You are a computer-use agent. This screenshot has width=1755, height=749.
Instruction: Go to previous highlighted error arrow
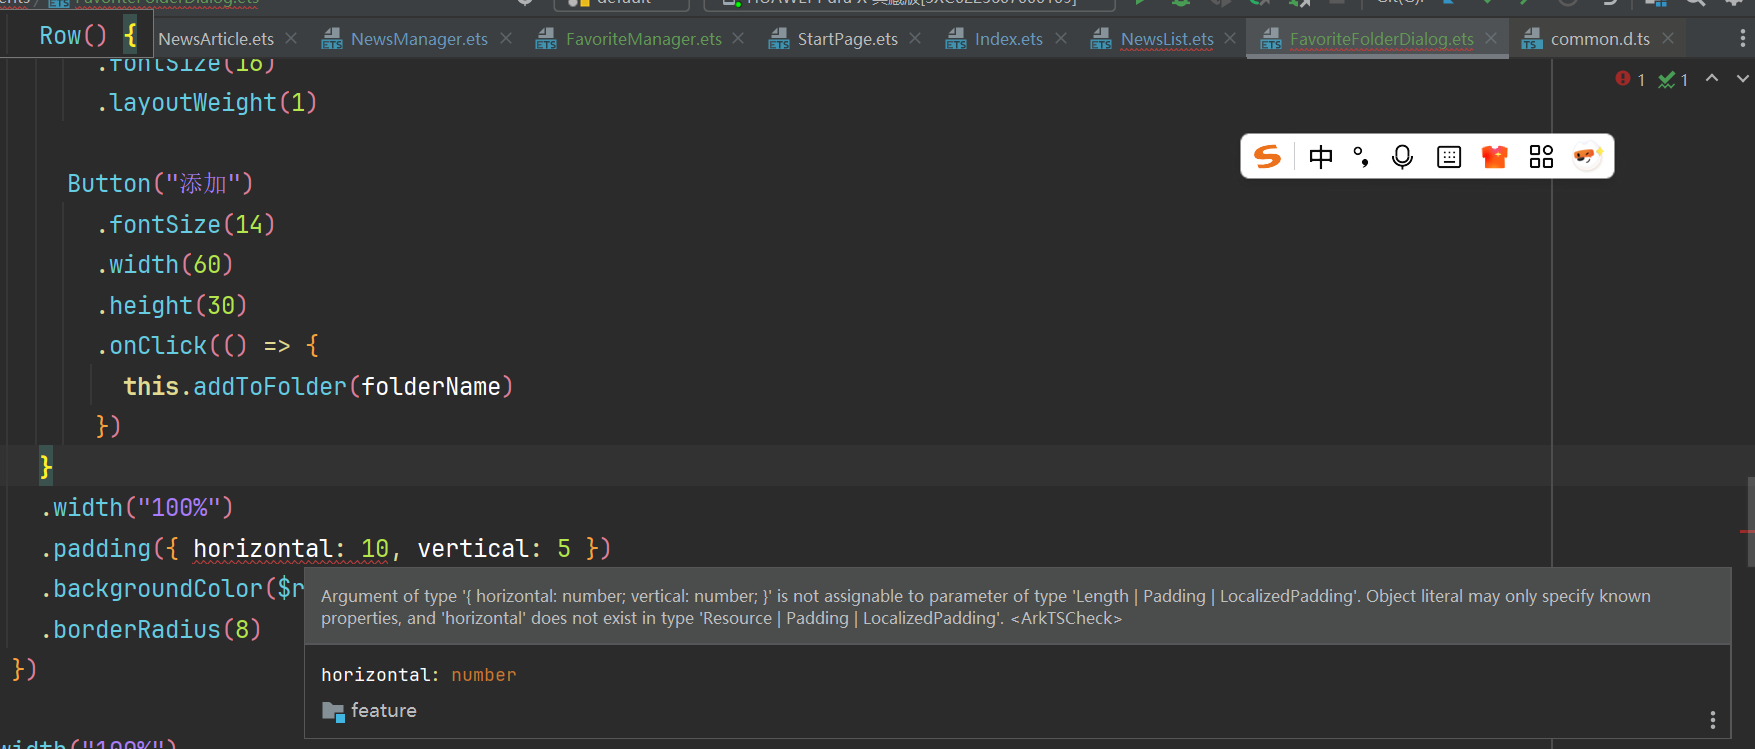[1712, 78]
